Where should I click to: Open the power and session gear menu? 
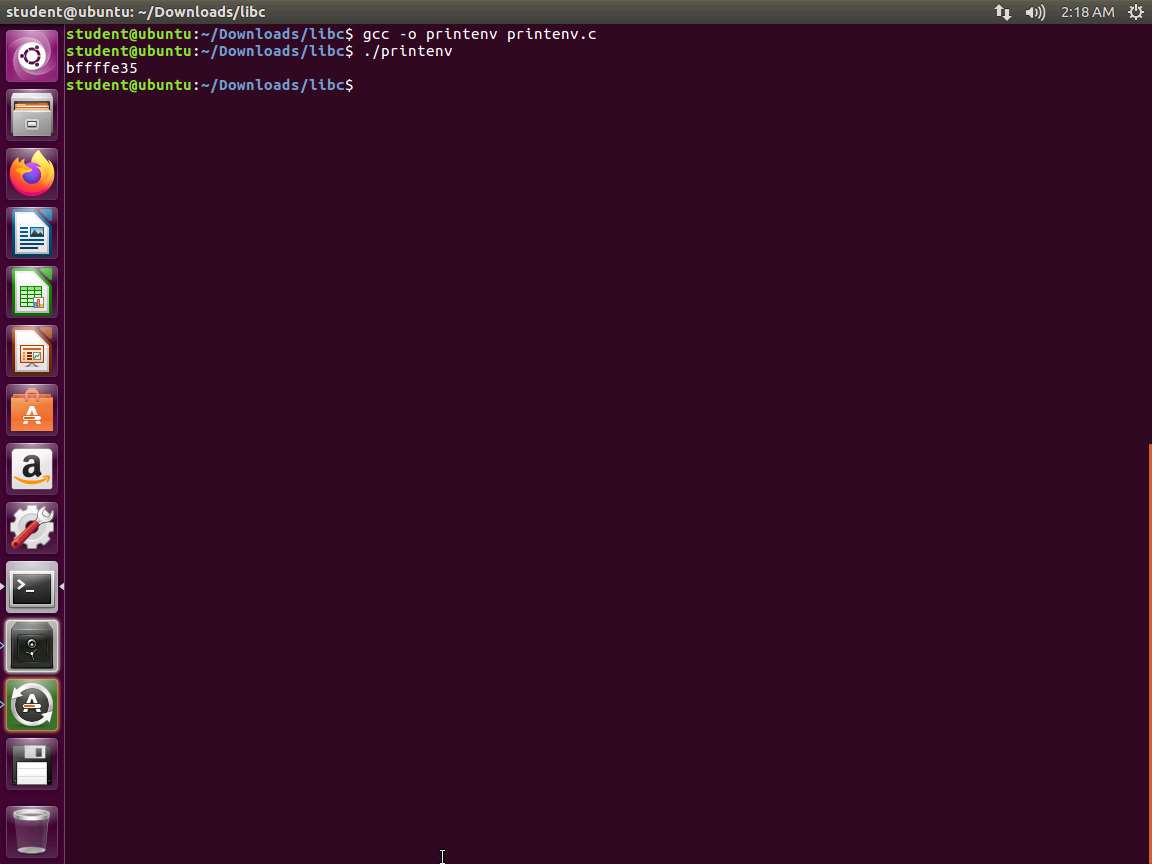(x=1135, y=12)
